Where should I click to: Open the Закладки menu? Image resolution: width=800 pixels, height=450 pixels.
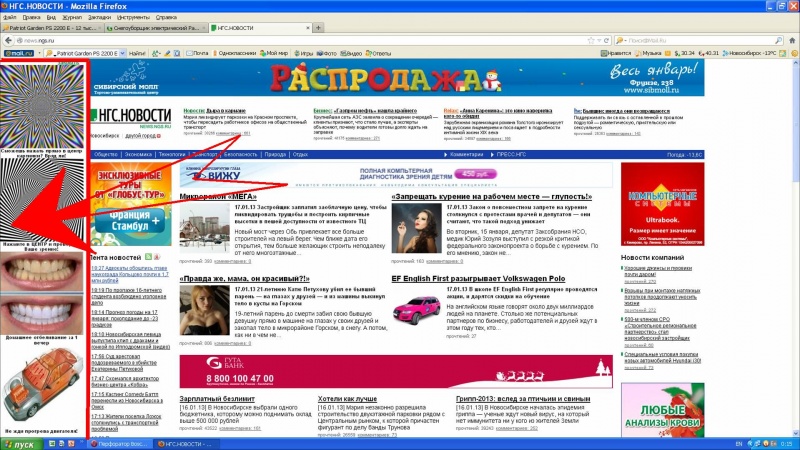(x=99, y=17)
